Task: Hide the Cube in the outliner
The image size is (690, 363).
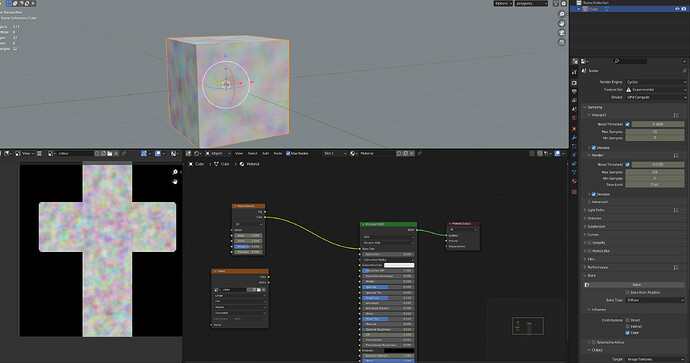Action: coord(677,9)
